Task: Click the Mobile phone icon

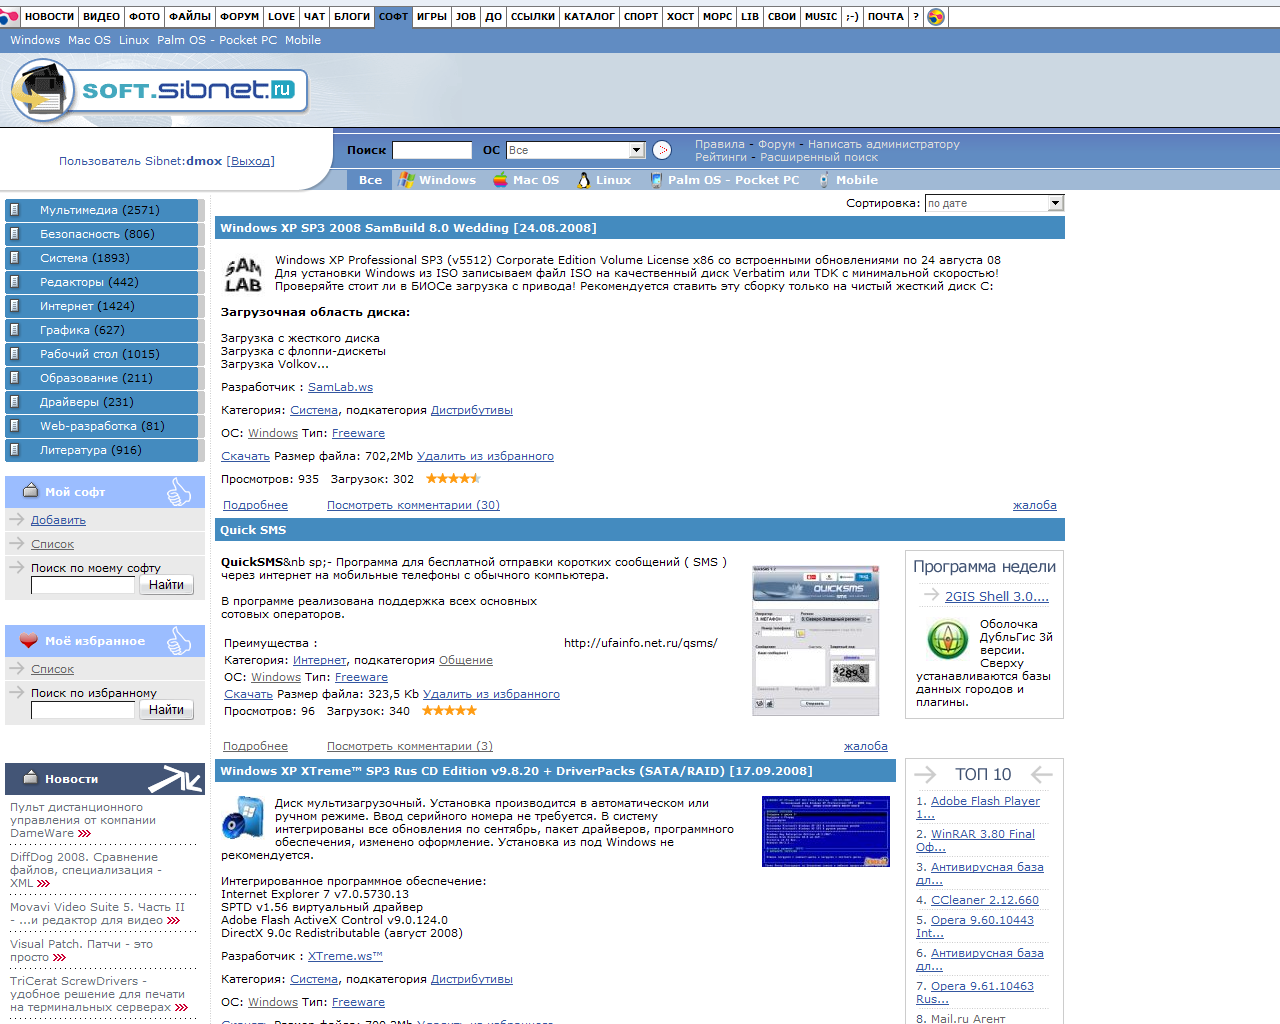Action: click(x=824, y=180)
